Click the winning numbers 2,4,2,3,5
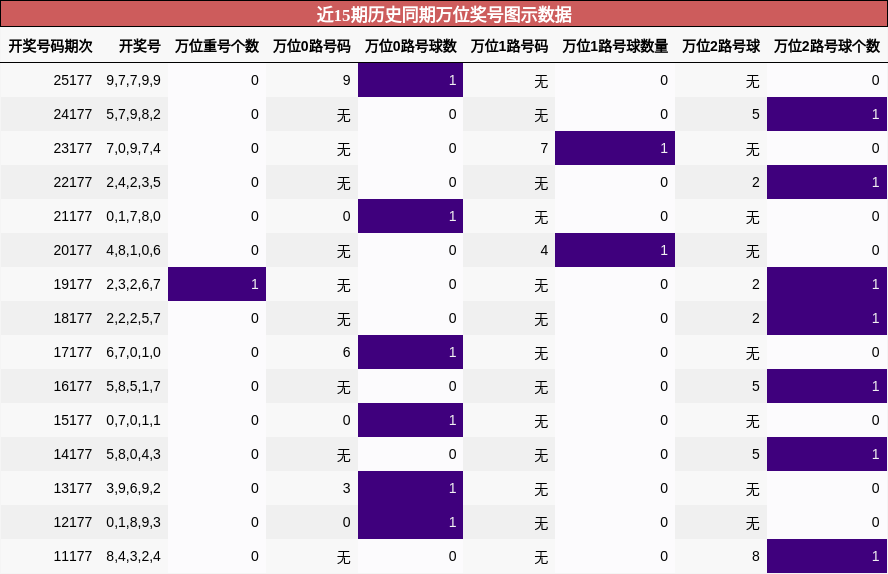 pos(134,182)
